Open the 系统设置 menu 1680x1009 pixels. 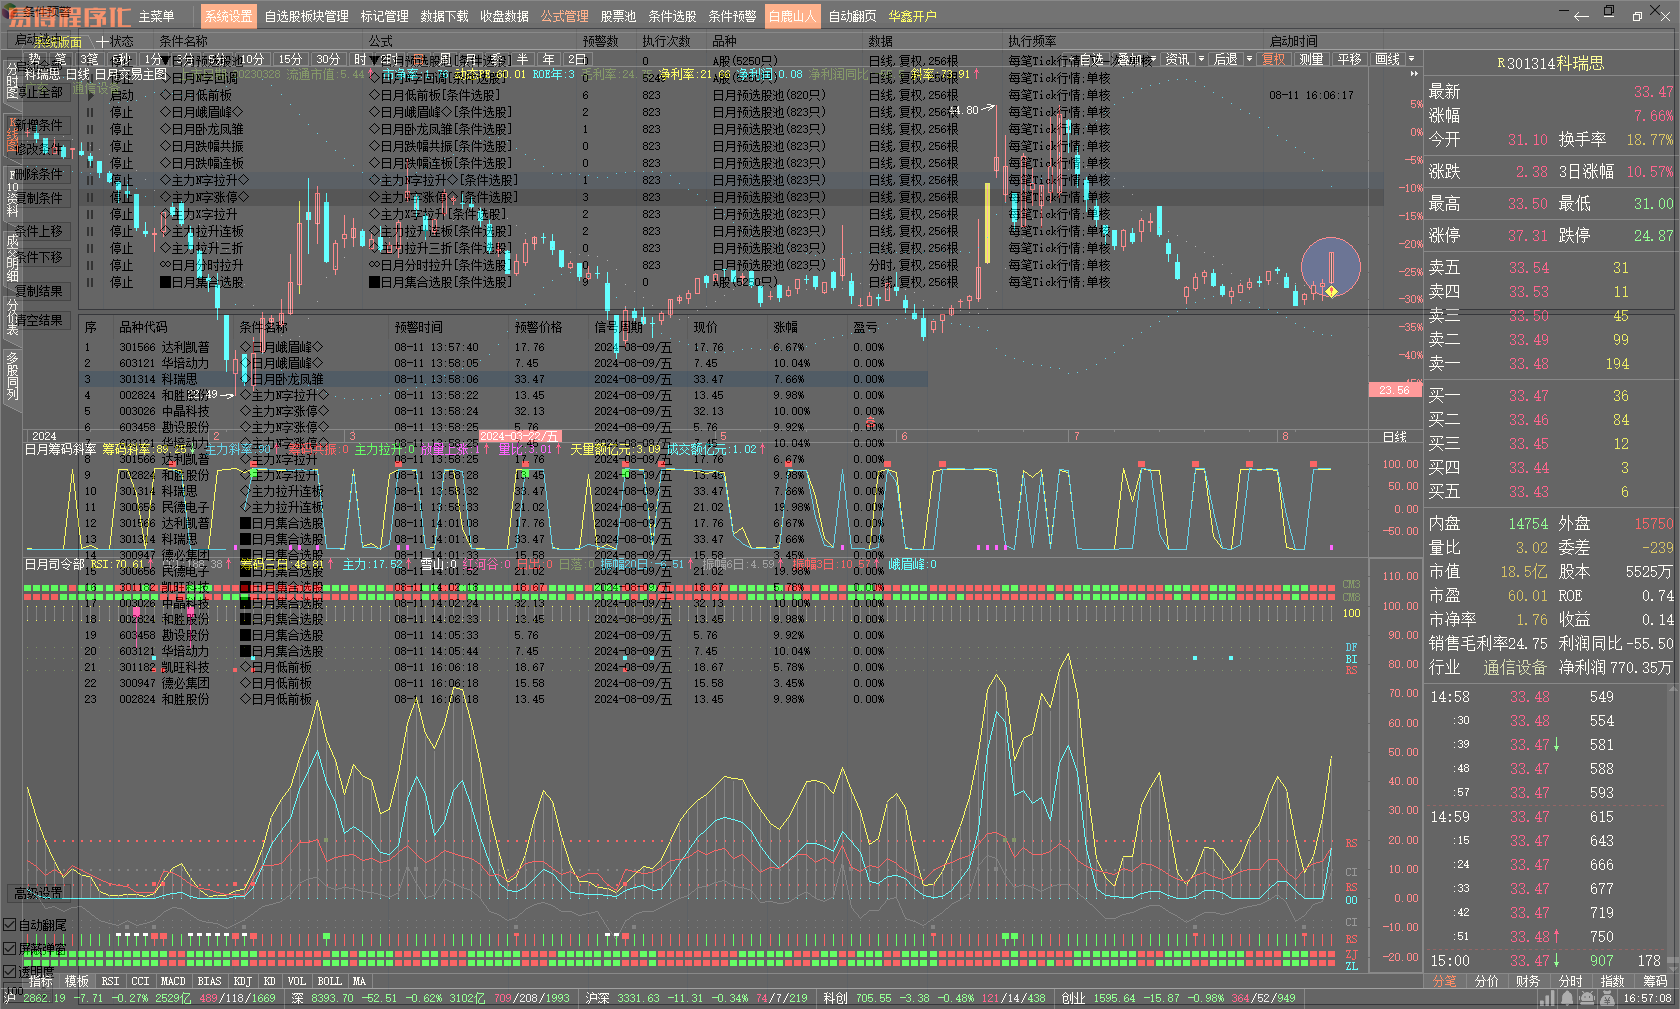[229, 16]
